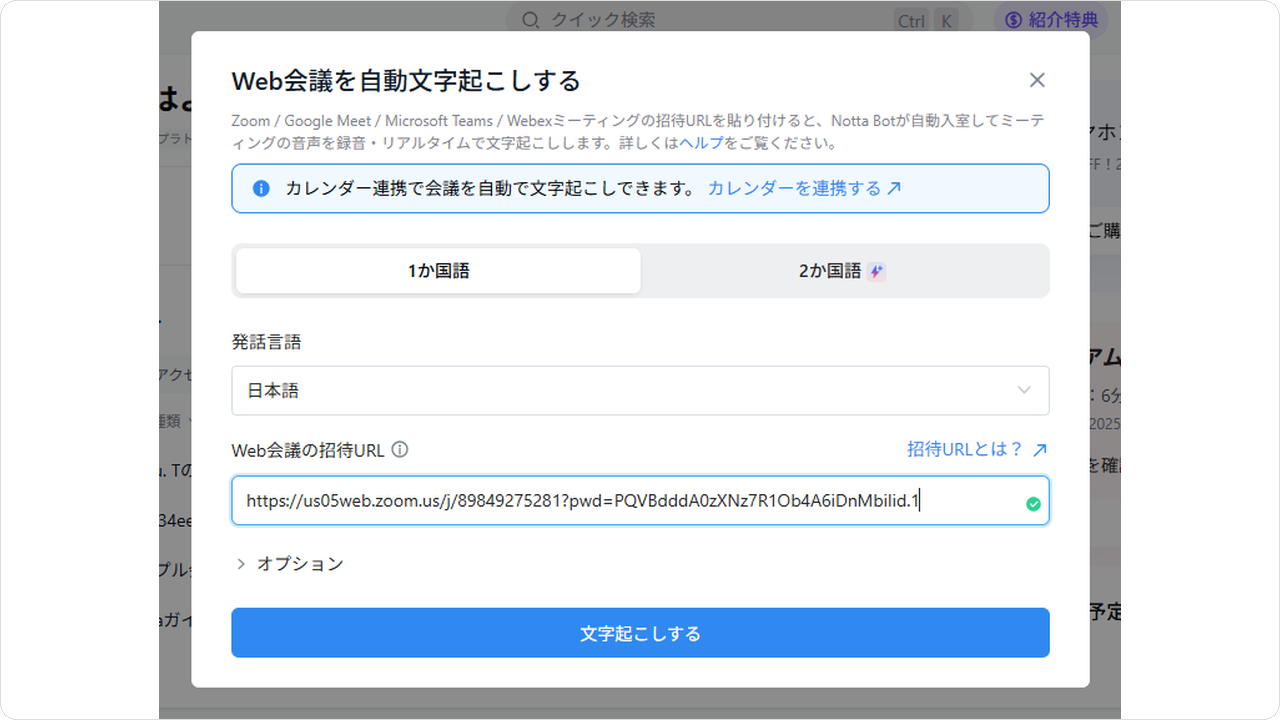
Task: Click the info icon next to Web会議の招待URL
Action: pos(400,450)
